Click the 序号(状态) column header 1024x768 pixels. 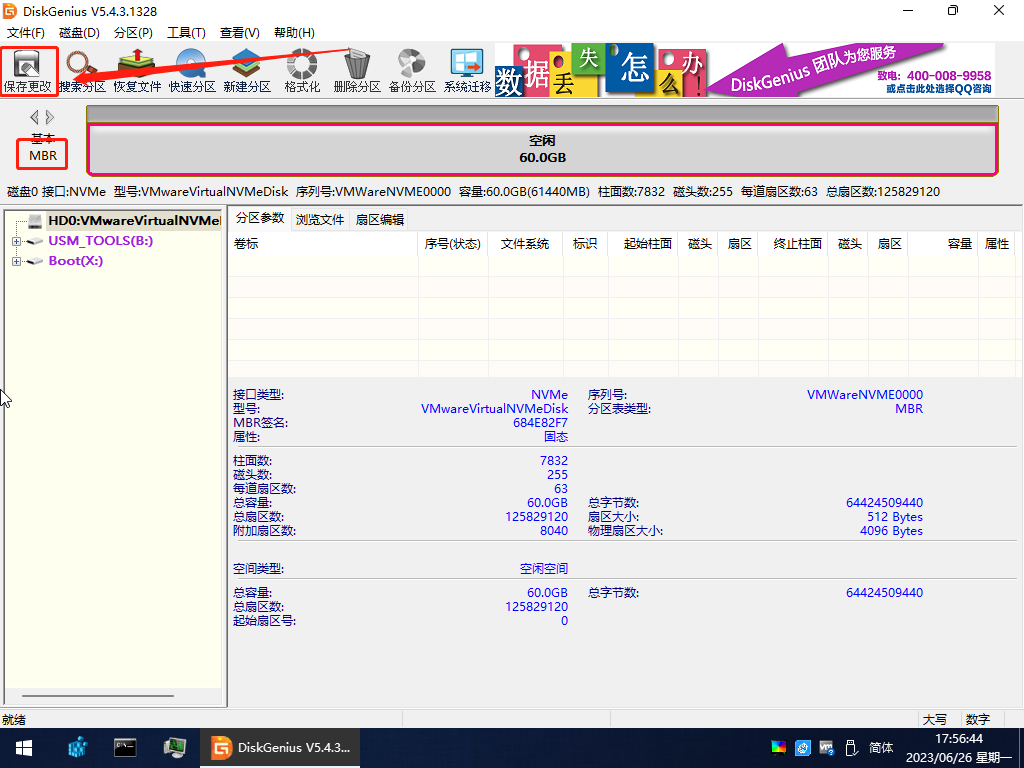453,244
